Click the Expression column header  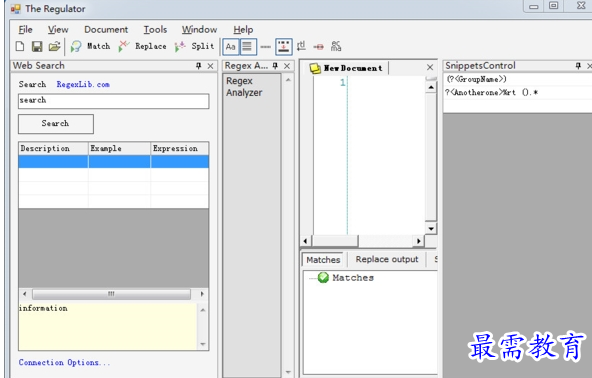[x=179, y=148]
